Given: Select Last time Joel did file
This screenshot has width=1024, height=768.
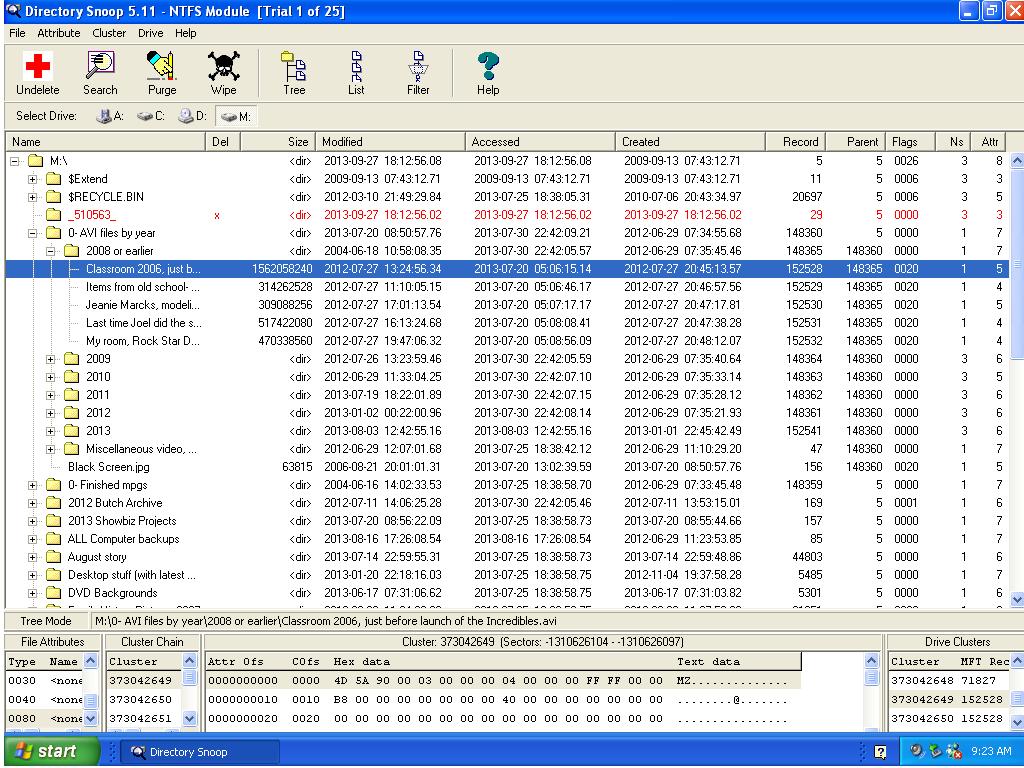Looking at the screenshot, I should point(507,323).
